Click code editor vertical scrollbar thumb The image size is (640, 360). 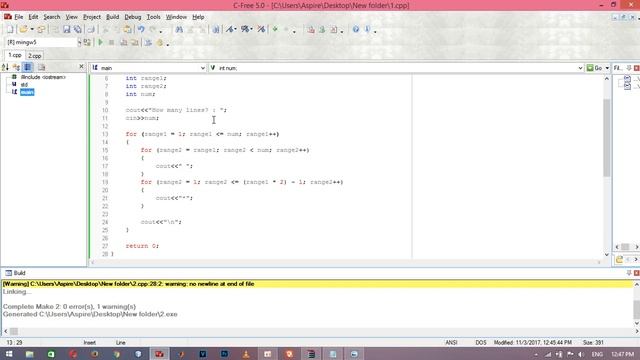pos(607,137)
